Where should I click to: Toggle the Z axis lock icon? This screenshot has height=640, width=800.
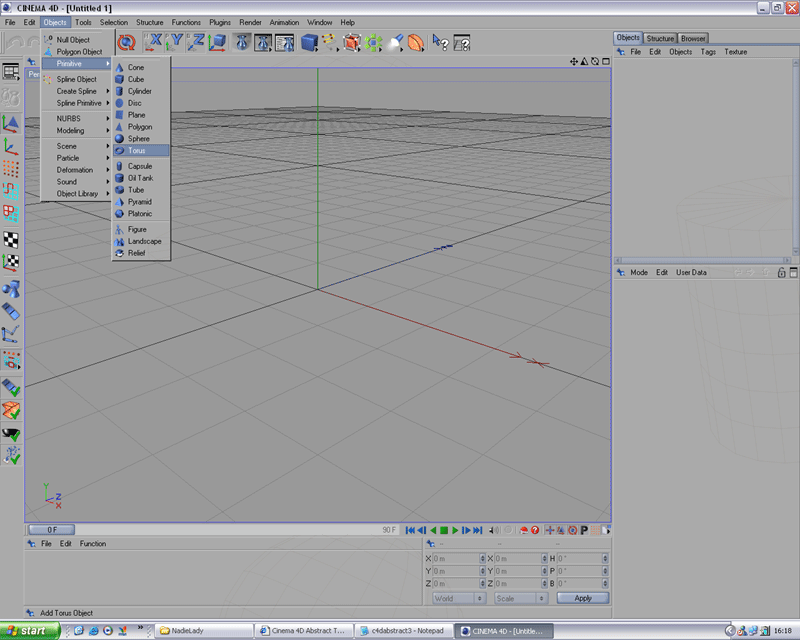pyautogui.click(x=195, y=42)
